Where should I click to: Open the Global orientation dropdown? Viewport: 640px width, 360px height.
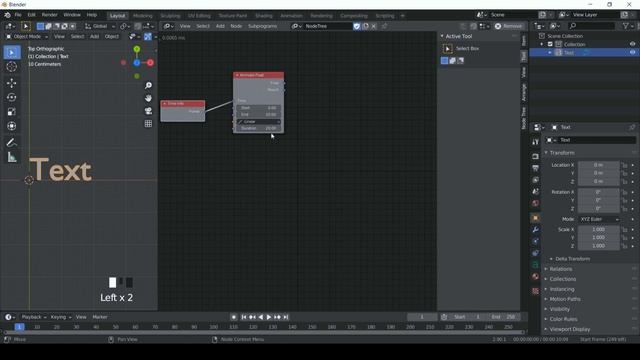coord(100,26)
